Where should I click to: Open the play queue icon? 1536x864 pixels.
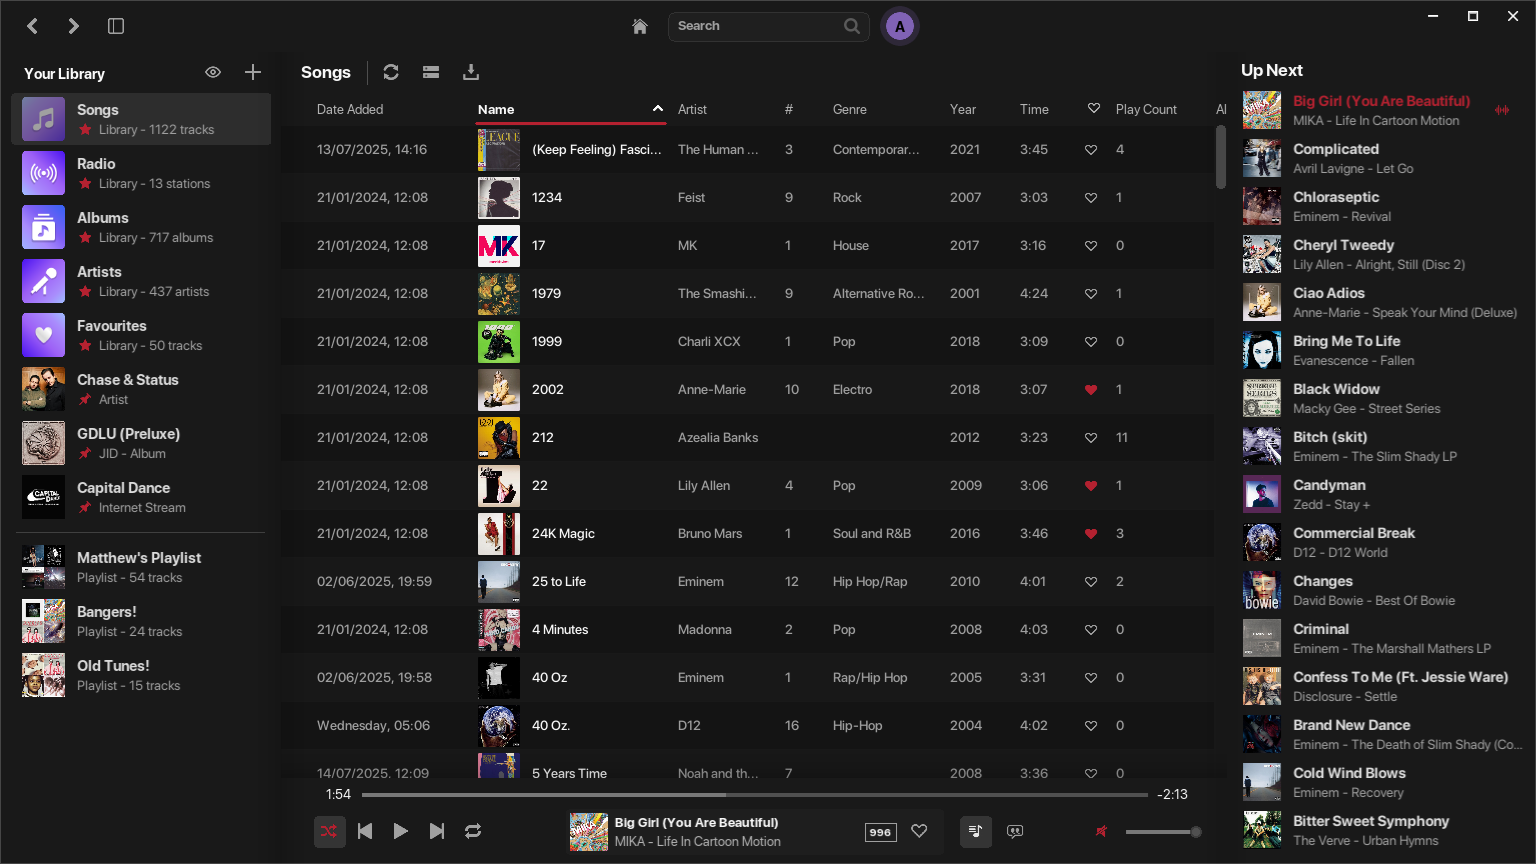click(976, 831)
